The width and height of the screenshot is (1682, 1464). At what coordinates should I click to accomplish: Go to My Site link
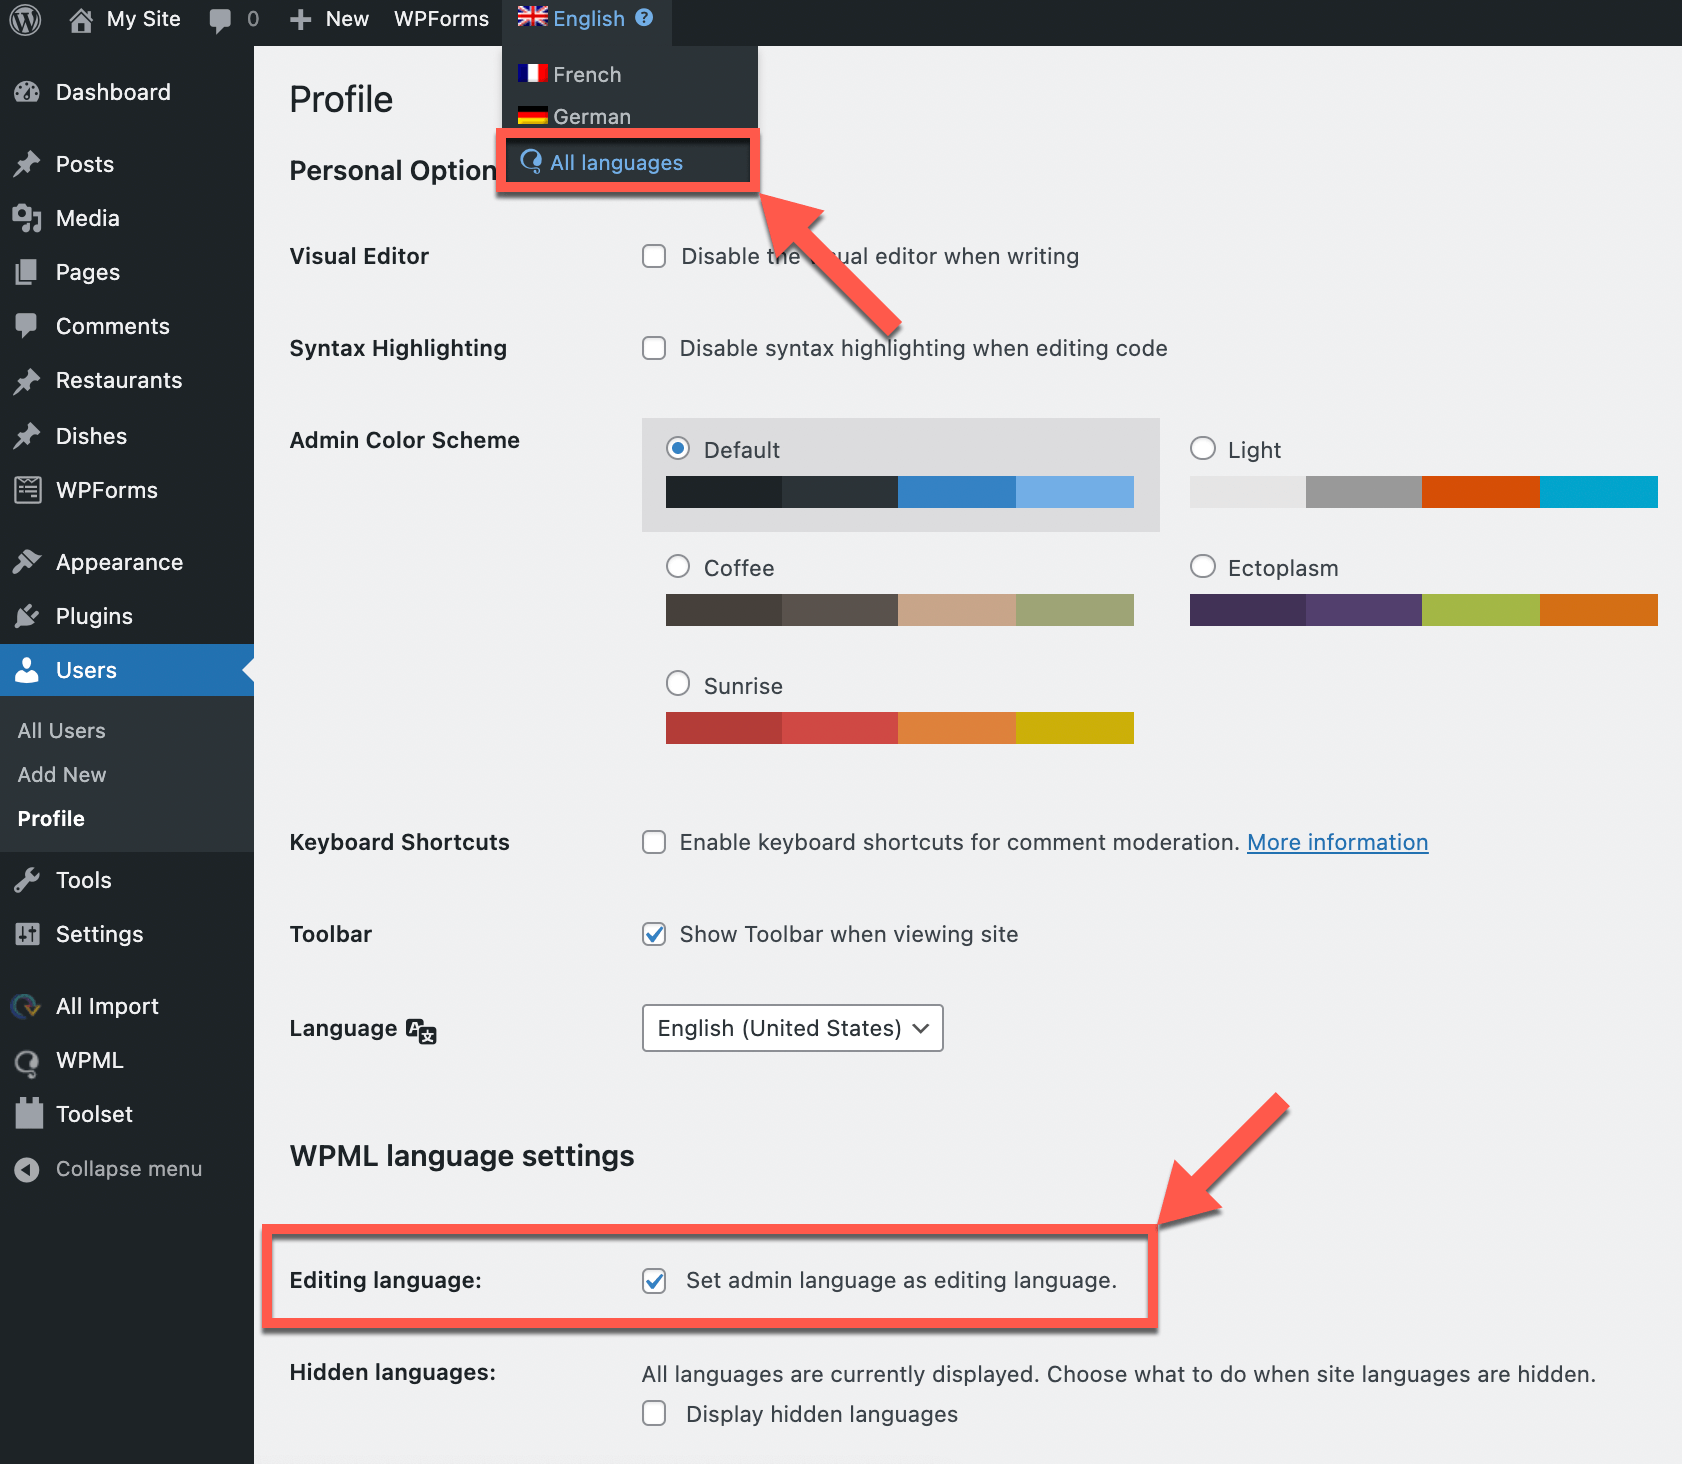pos(125,19)
